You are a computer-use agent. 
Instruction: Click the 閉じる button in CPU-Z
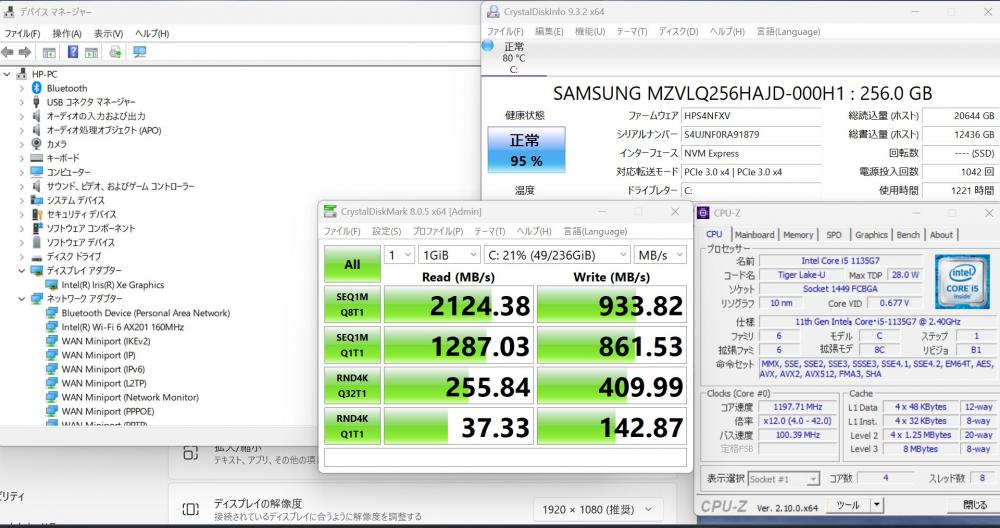974,505
